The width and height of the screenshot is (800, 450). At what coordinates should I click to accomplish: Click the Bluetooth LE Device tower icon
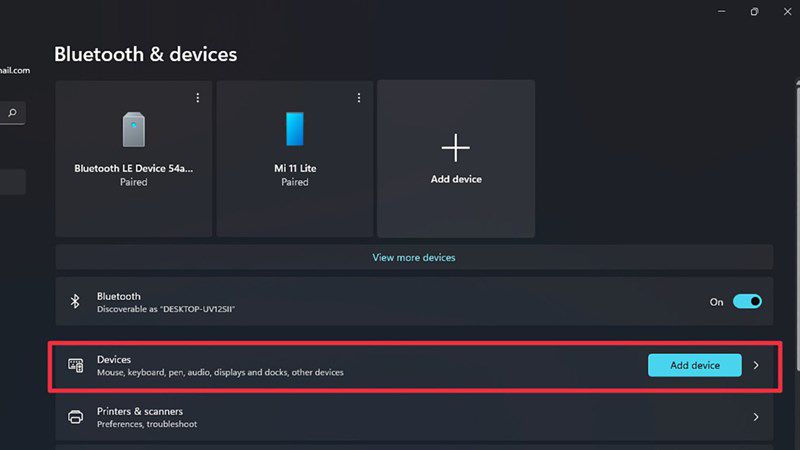pos(134,130)
